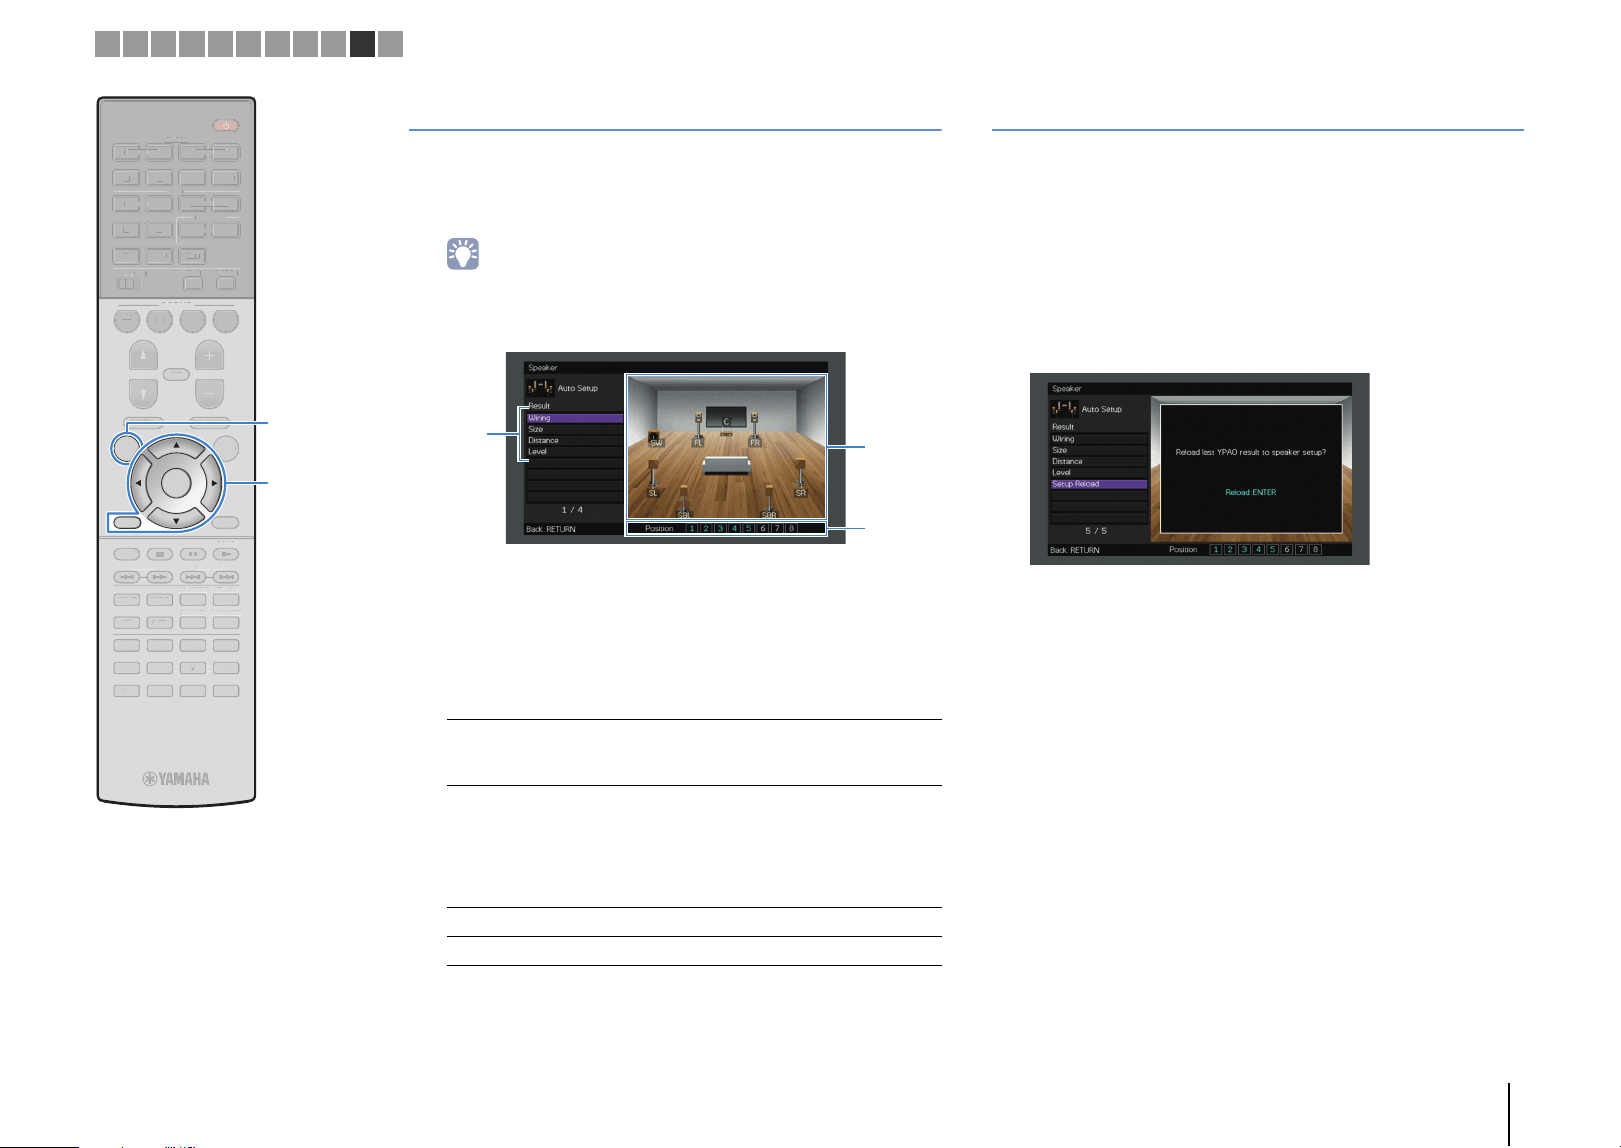1621x1148 pixels.
Task: Click Back:RETURN text in the left Speaker screen
Action: [x=551, y=529]
